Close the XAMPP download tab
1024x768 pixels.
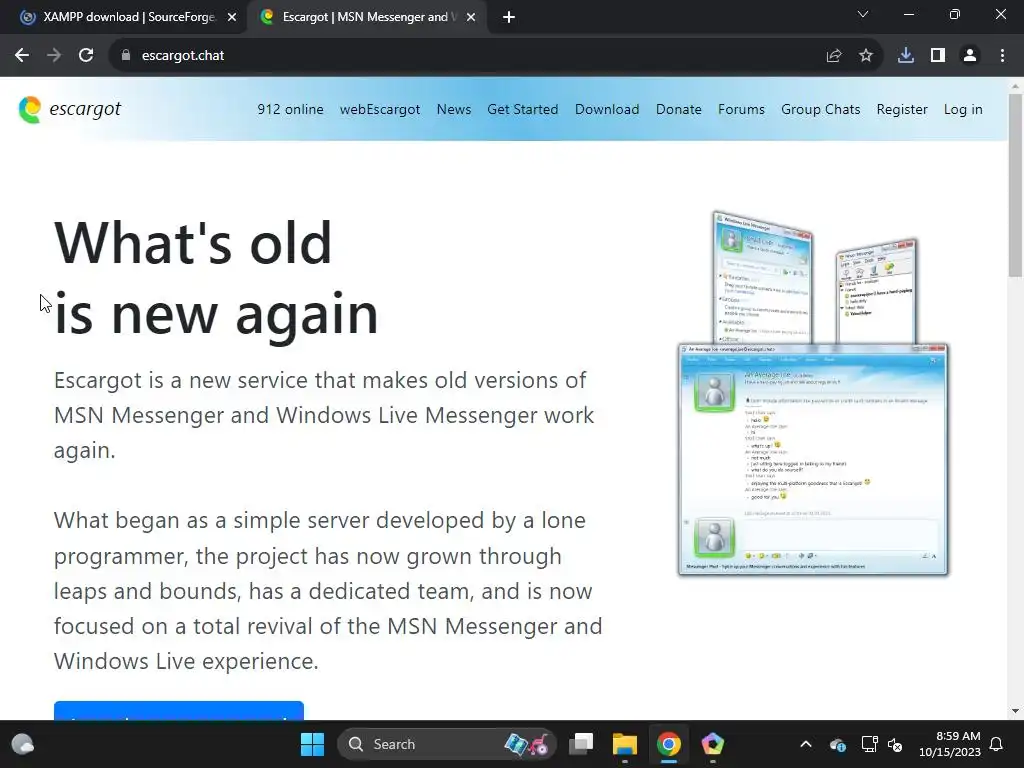tap(232, 18)
